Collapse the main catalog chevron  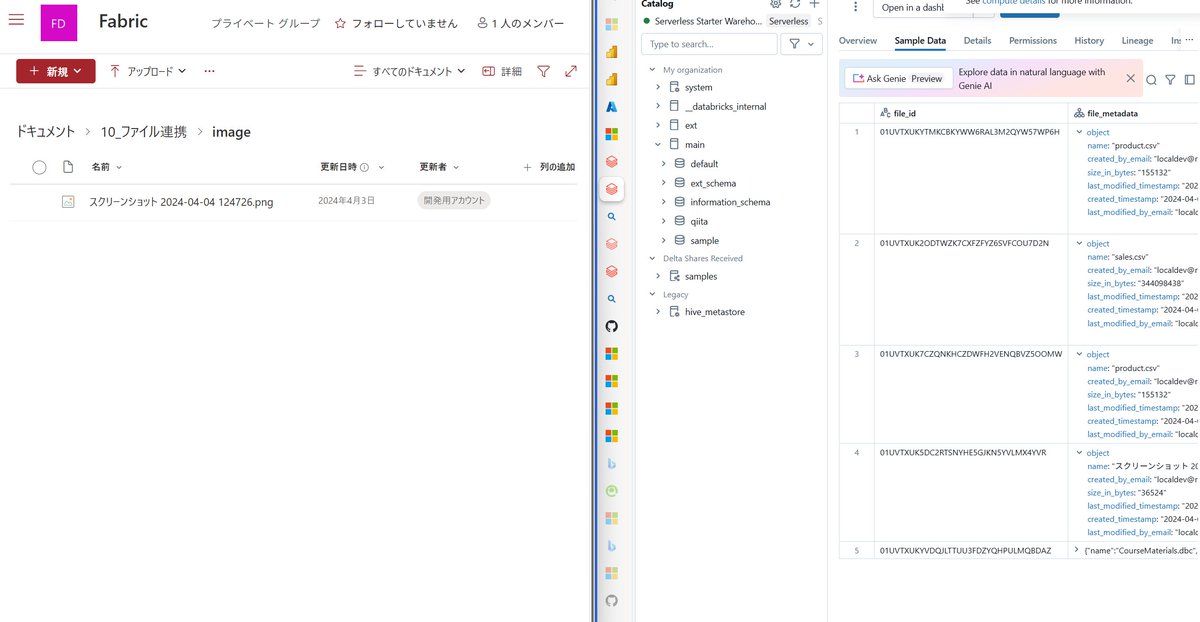tap(658, 145)
